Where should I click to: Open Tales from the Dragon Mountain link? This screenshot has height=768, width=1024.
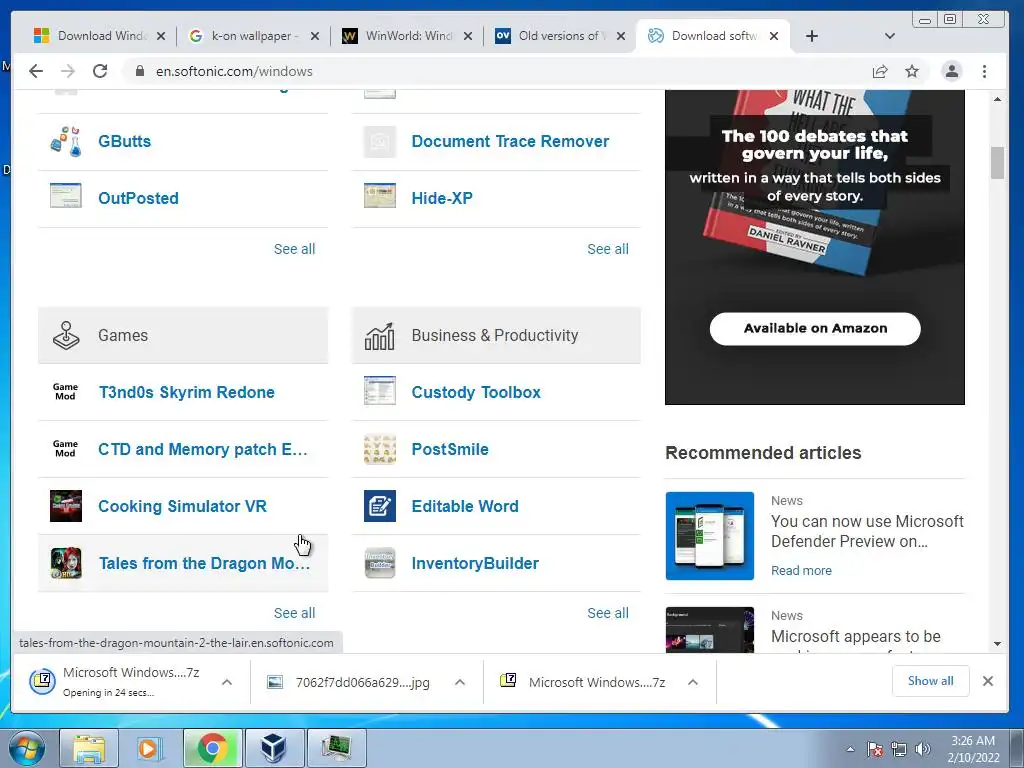(204, 563)
